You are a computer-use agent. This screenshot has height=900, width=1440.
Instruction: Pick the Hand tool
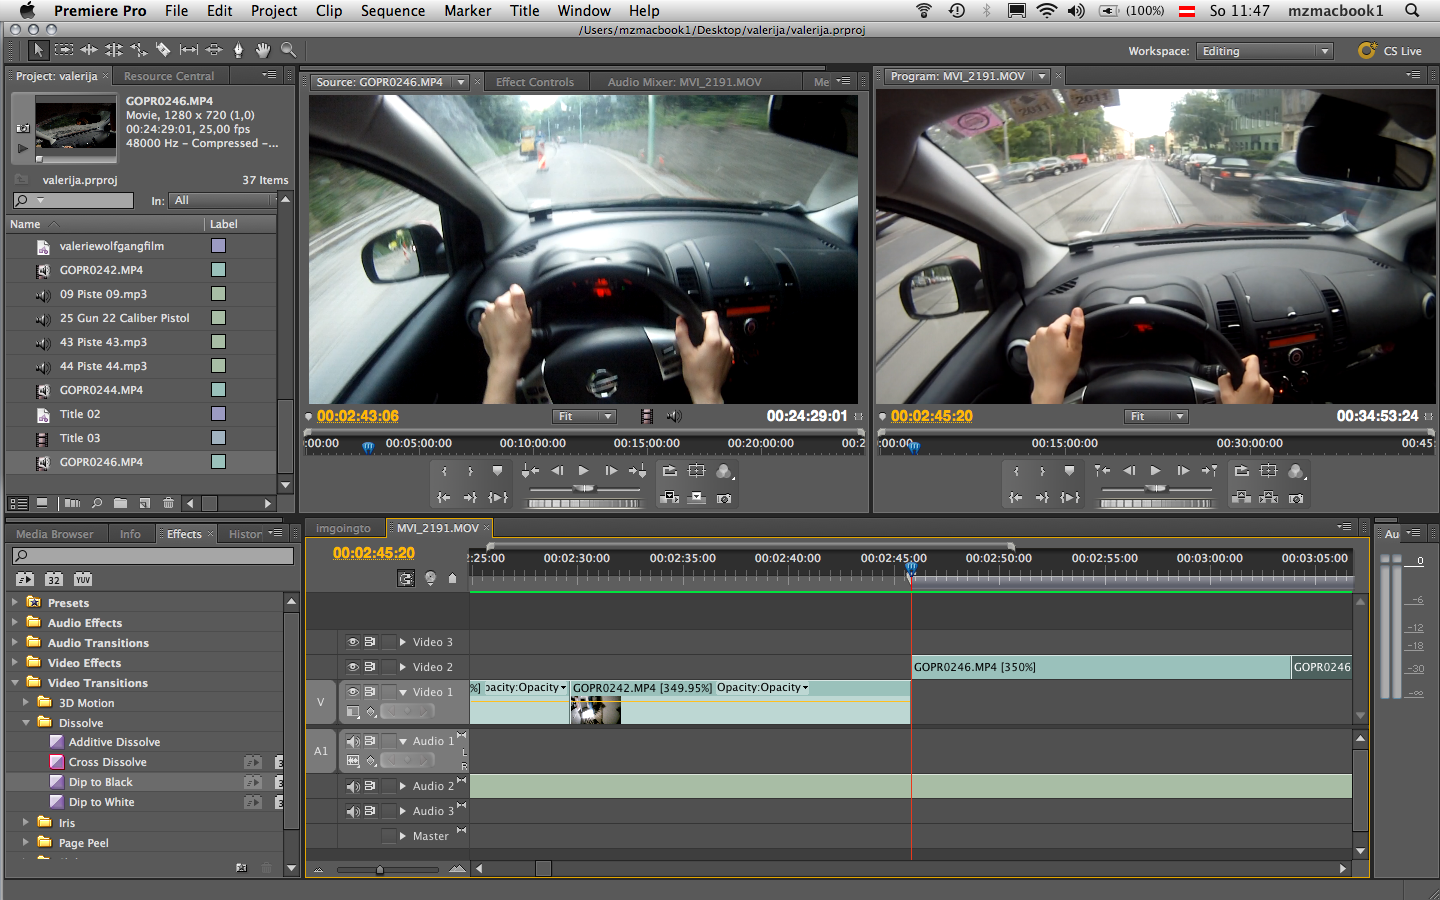point(263,49)
